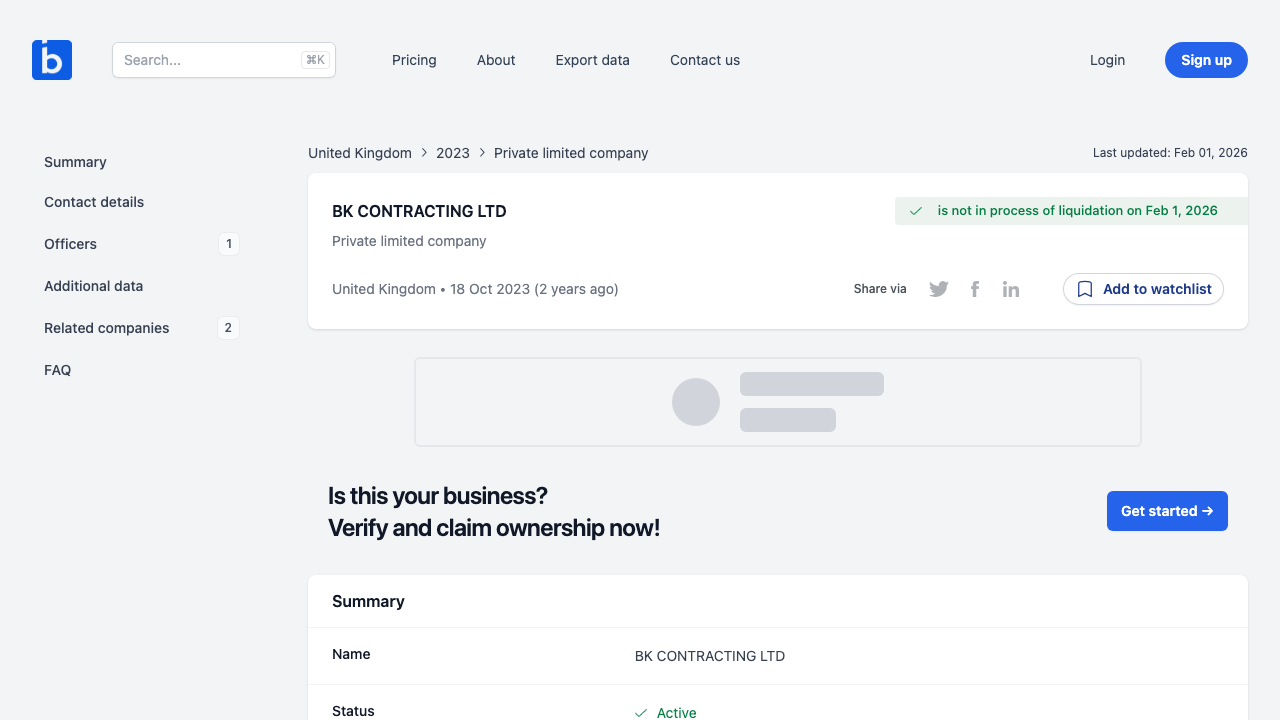The height and width of the screenshot is (720, 1280).
Task: Click Get started button
Action: click(x=1167, y=511)
